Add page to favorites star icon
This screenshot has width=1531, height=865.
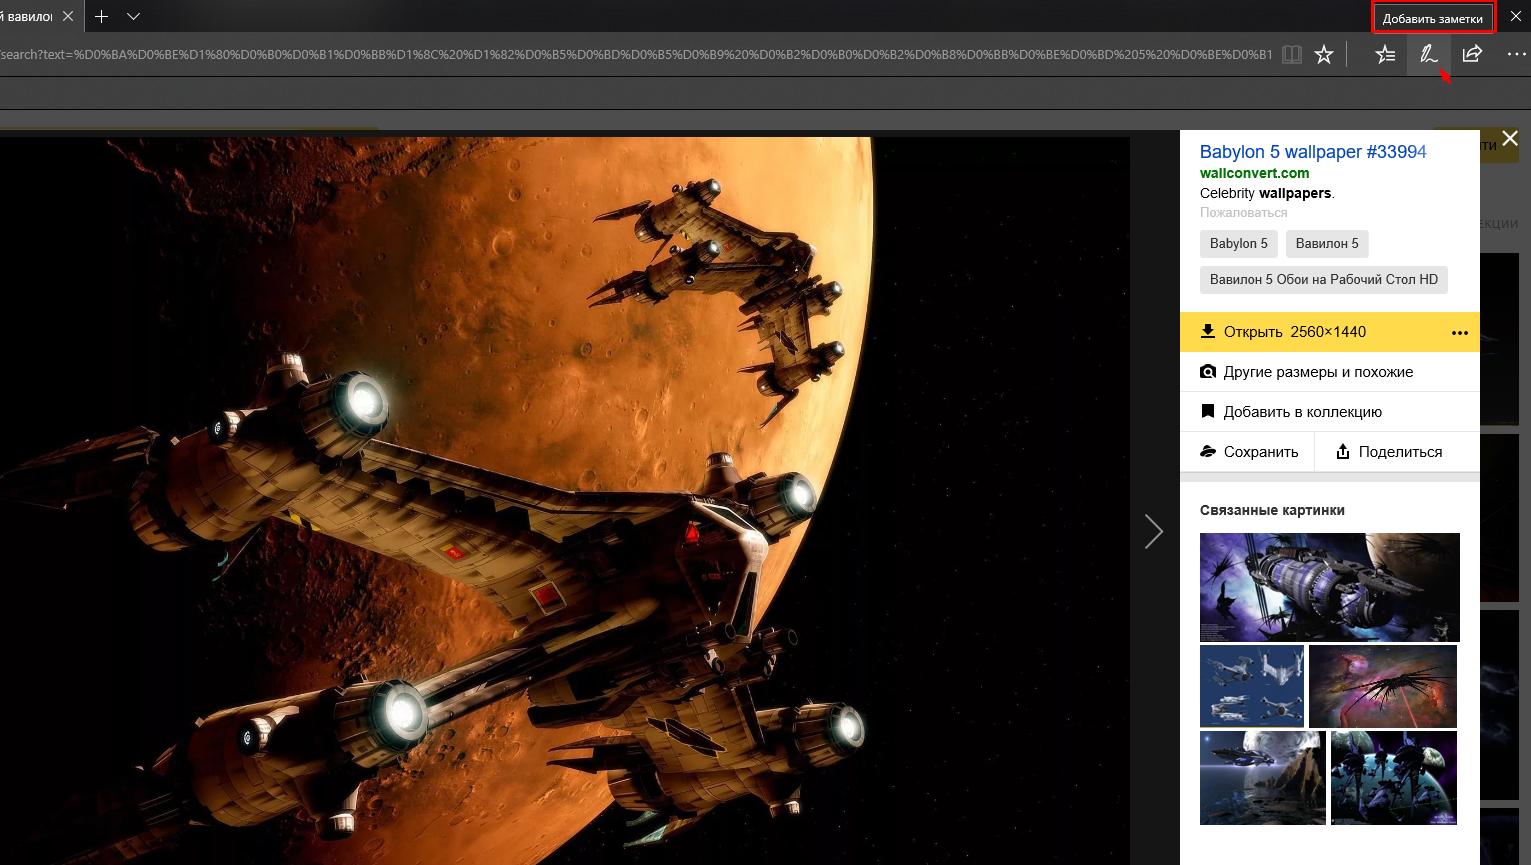click(x=1324, y=54)
